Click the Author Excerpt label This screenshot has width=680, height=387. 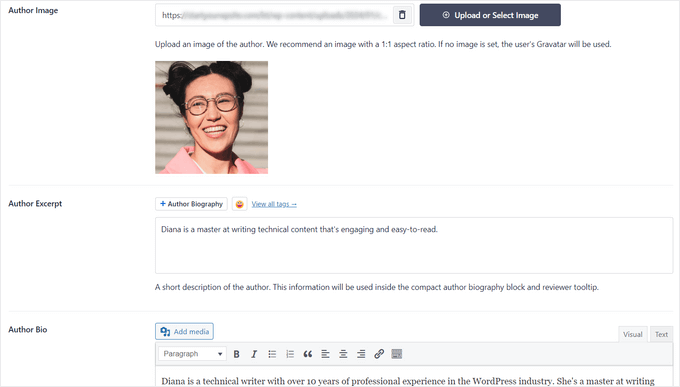click(35, 203)
